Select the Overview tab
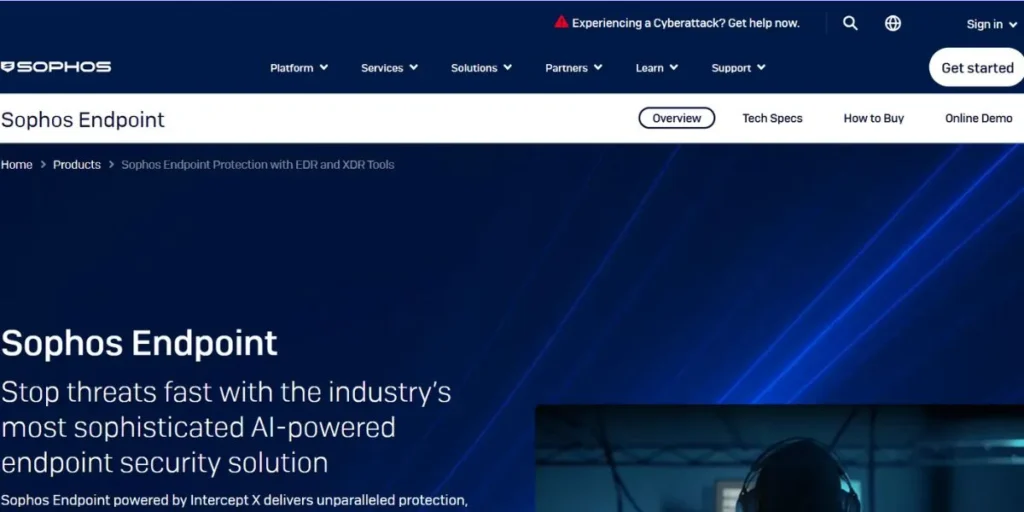Viewport: 1024px width, 512px height. click(677, 118)
